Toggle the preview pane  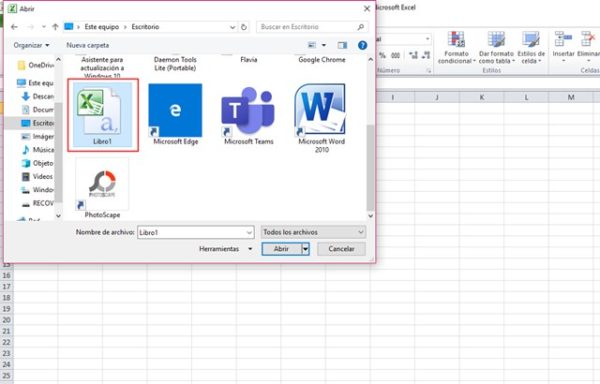[x=342, y=45]
